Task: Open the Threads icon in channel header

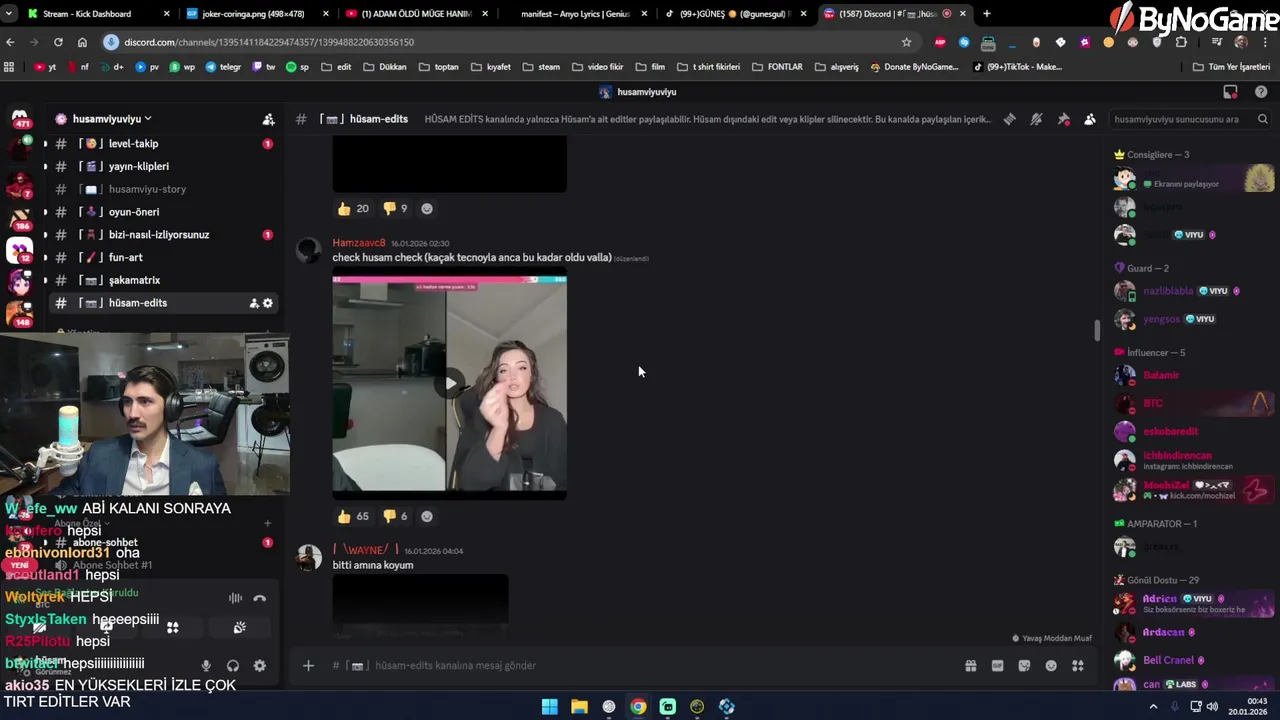Action: pos(1009,119)
